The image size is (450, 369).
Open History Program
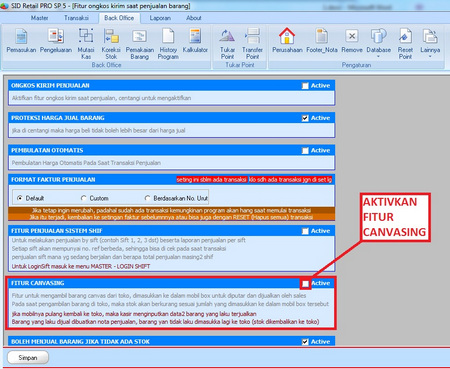click(168, 44)
